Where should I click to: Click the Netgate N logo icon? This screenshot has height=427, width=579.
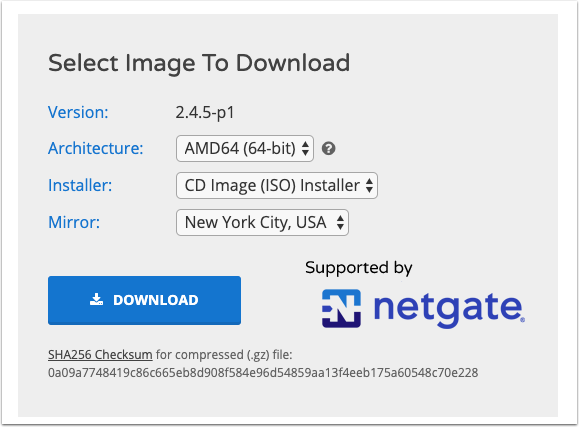pyautogui.click(x=341, y=308)
